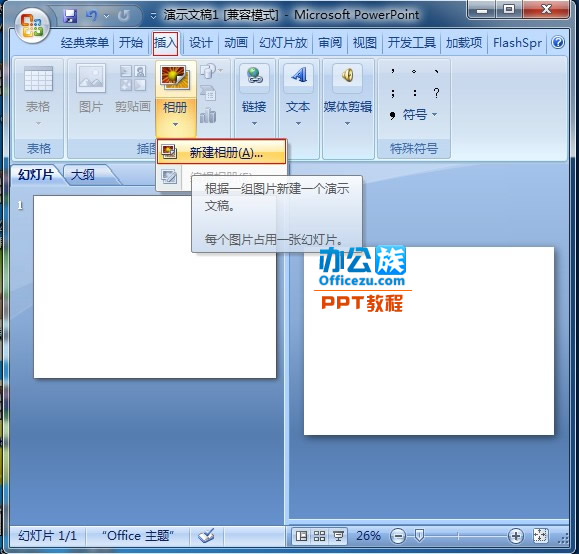Switch to the 设计 tab

[x=201, y=43]
